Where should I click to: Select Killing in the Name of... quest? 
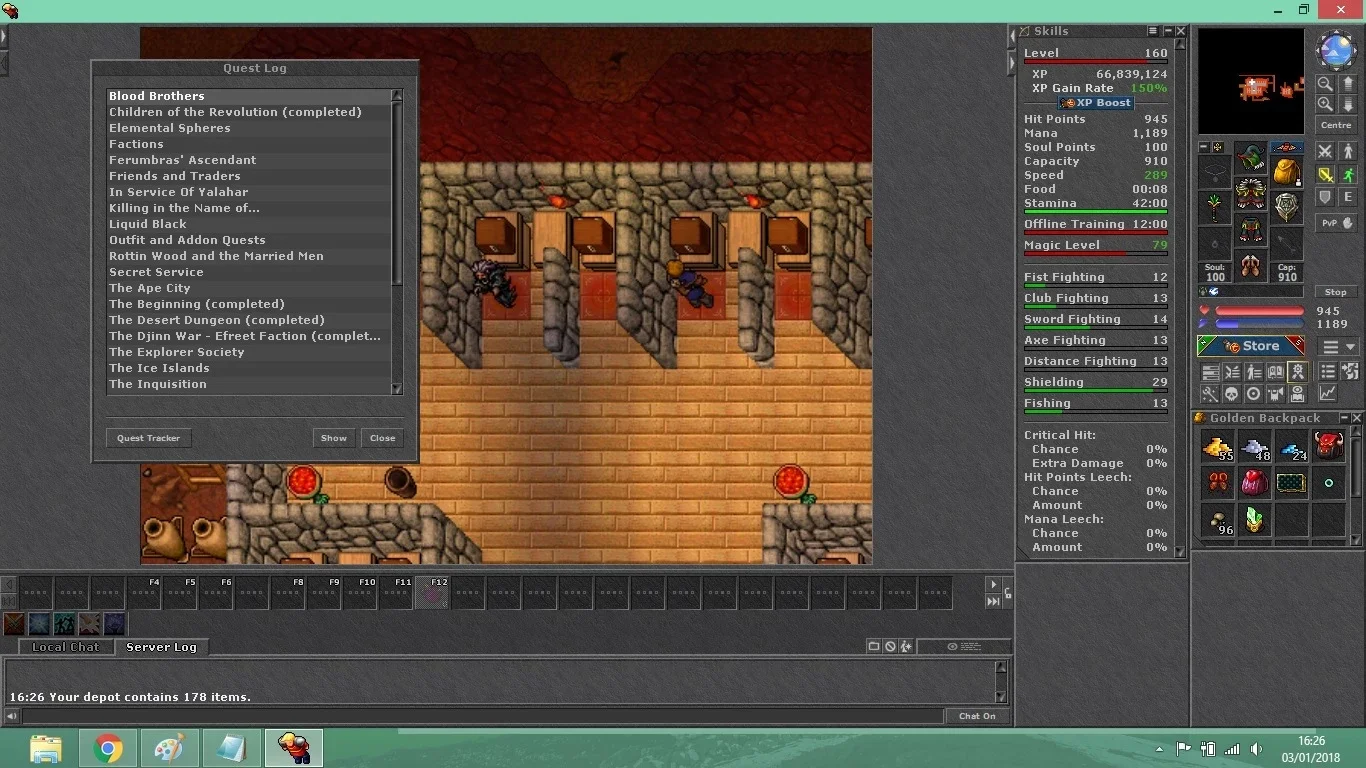[248, 208]
